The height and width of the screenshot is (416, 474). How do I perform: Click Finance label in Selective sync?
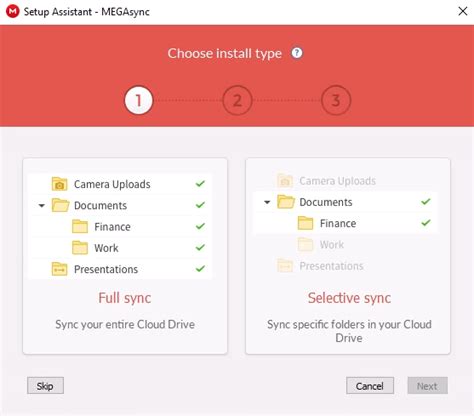pyautogui.click(x=338, y=223)
